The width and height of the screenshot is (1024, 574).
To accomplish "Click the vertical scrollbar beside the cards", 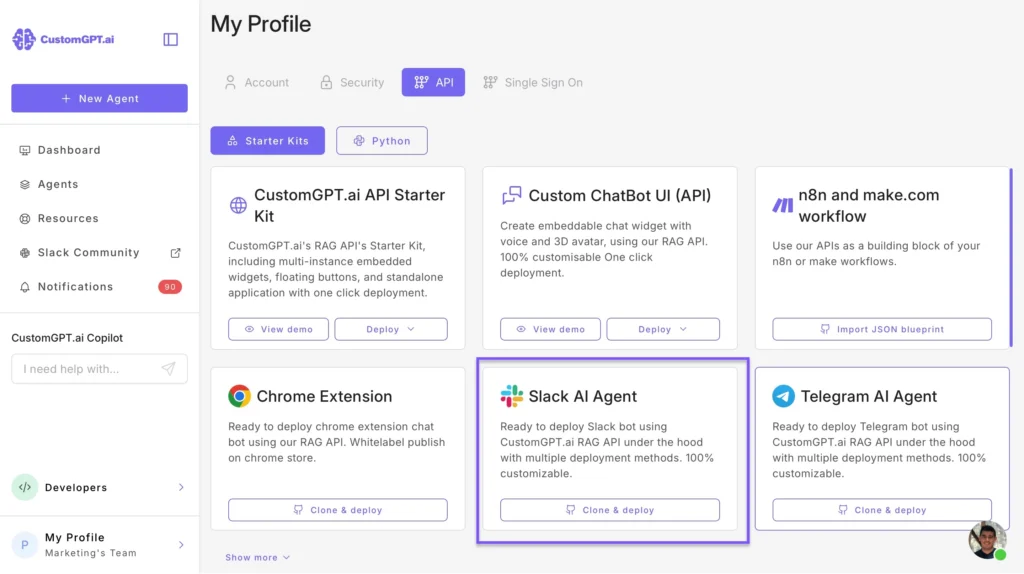I will tap(1010, 258).
